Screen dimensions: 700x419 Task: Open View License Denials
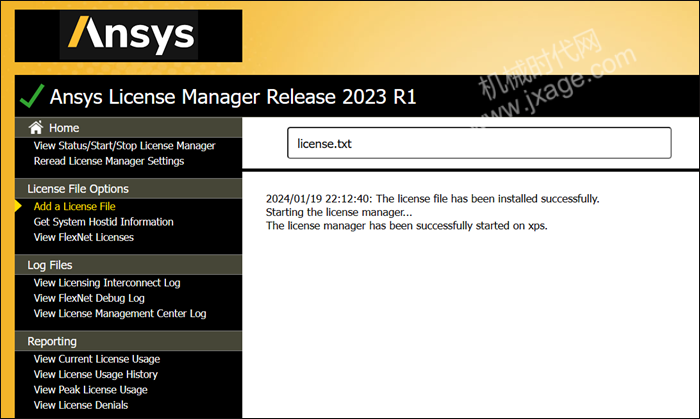pyautogui.click(x=81, y=405)
